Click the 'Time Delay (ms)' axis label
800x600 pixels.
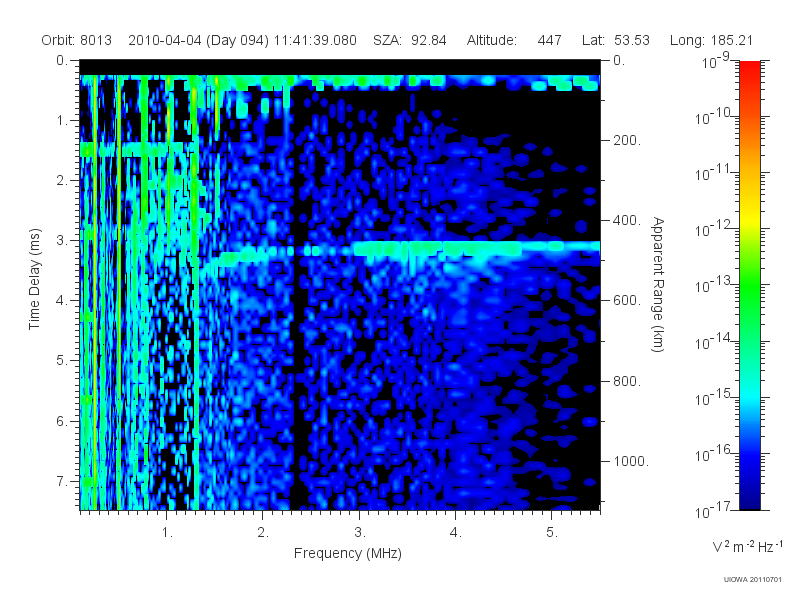pos(34,279)
